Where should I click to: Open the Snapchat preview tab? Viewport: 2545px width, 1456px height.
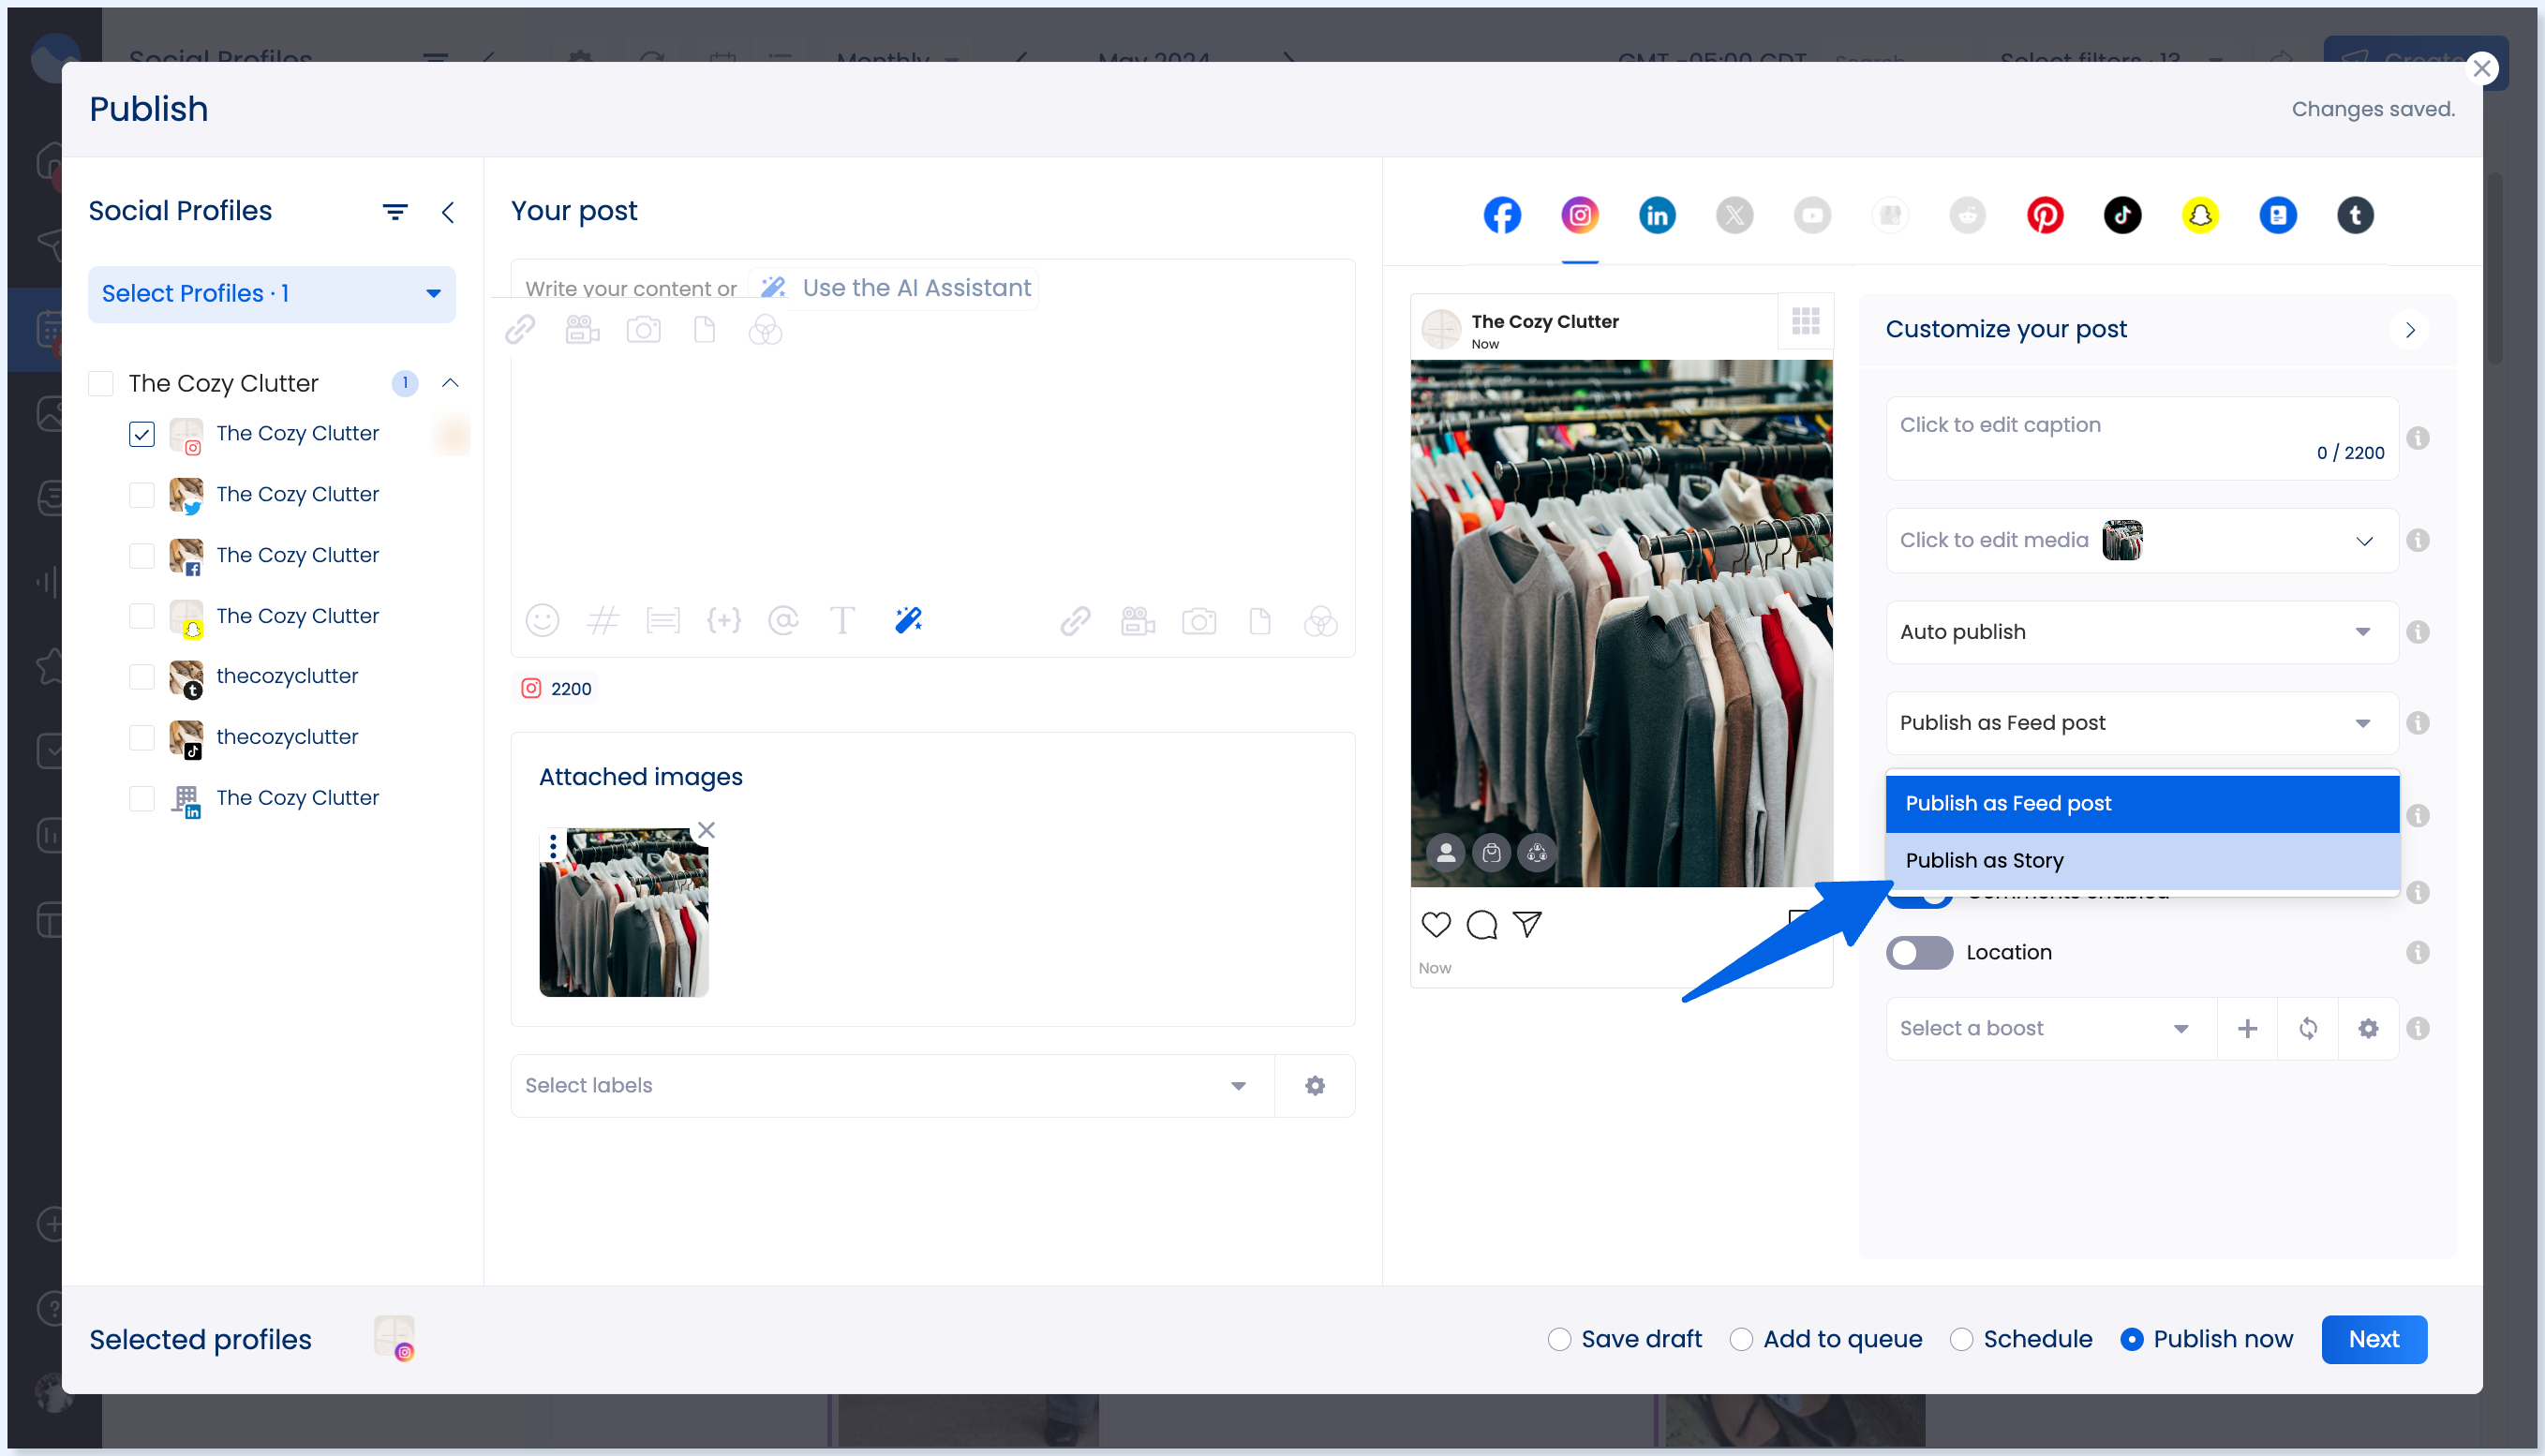(2200, 215)
